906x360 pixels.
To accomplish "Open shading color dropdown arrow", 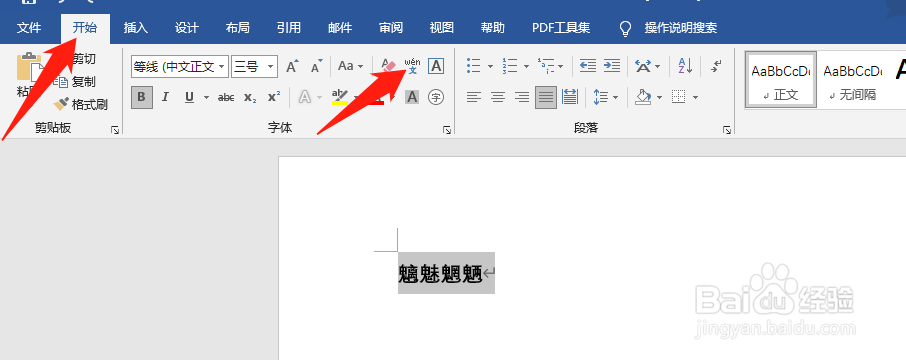I will pos(659,98).
